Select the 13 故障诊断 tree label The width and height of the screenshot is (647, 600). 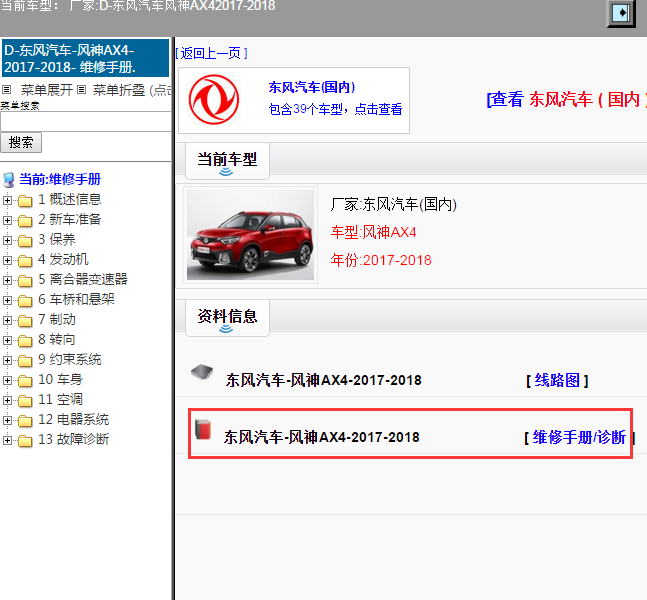[73, 439]
